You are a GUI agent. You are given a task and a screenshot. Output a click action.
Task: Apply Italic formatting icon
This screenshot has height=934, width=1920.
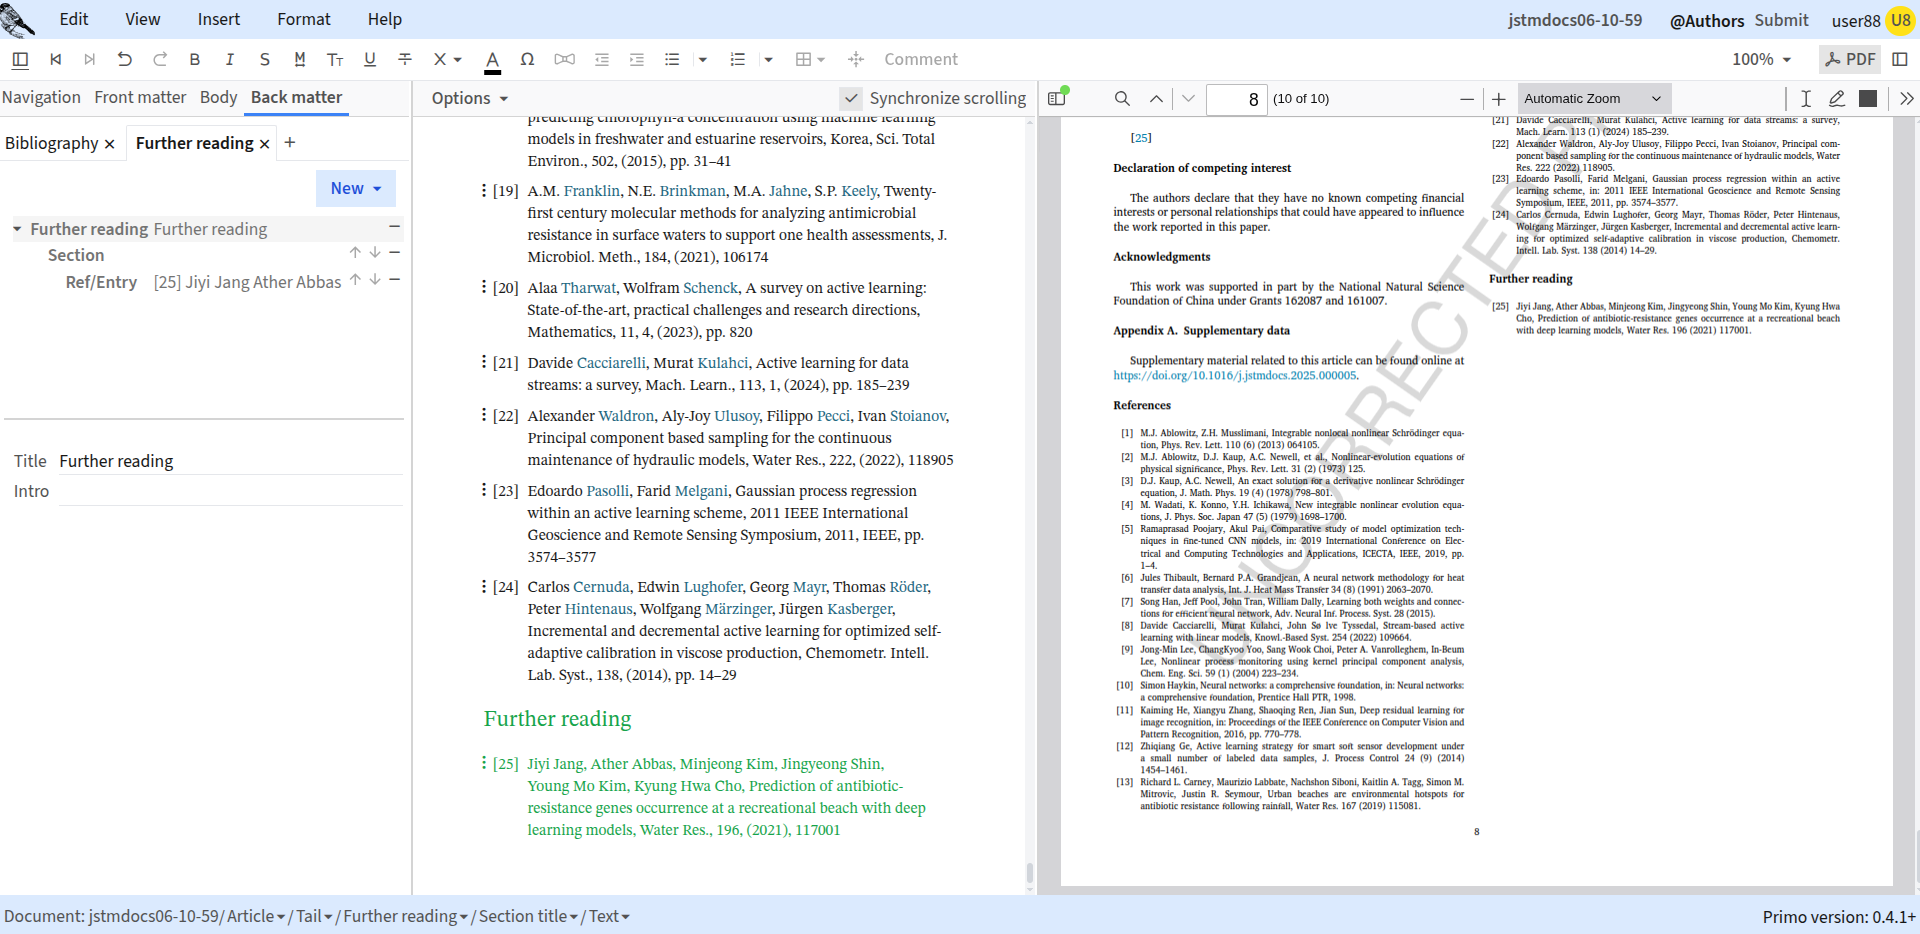click(x=230, y=59)
